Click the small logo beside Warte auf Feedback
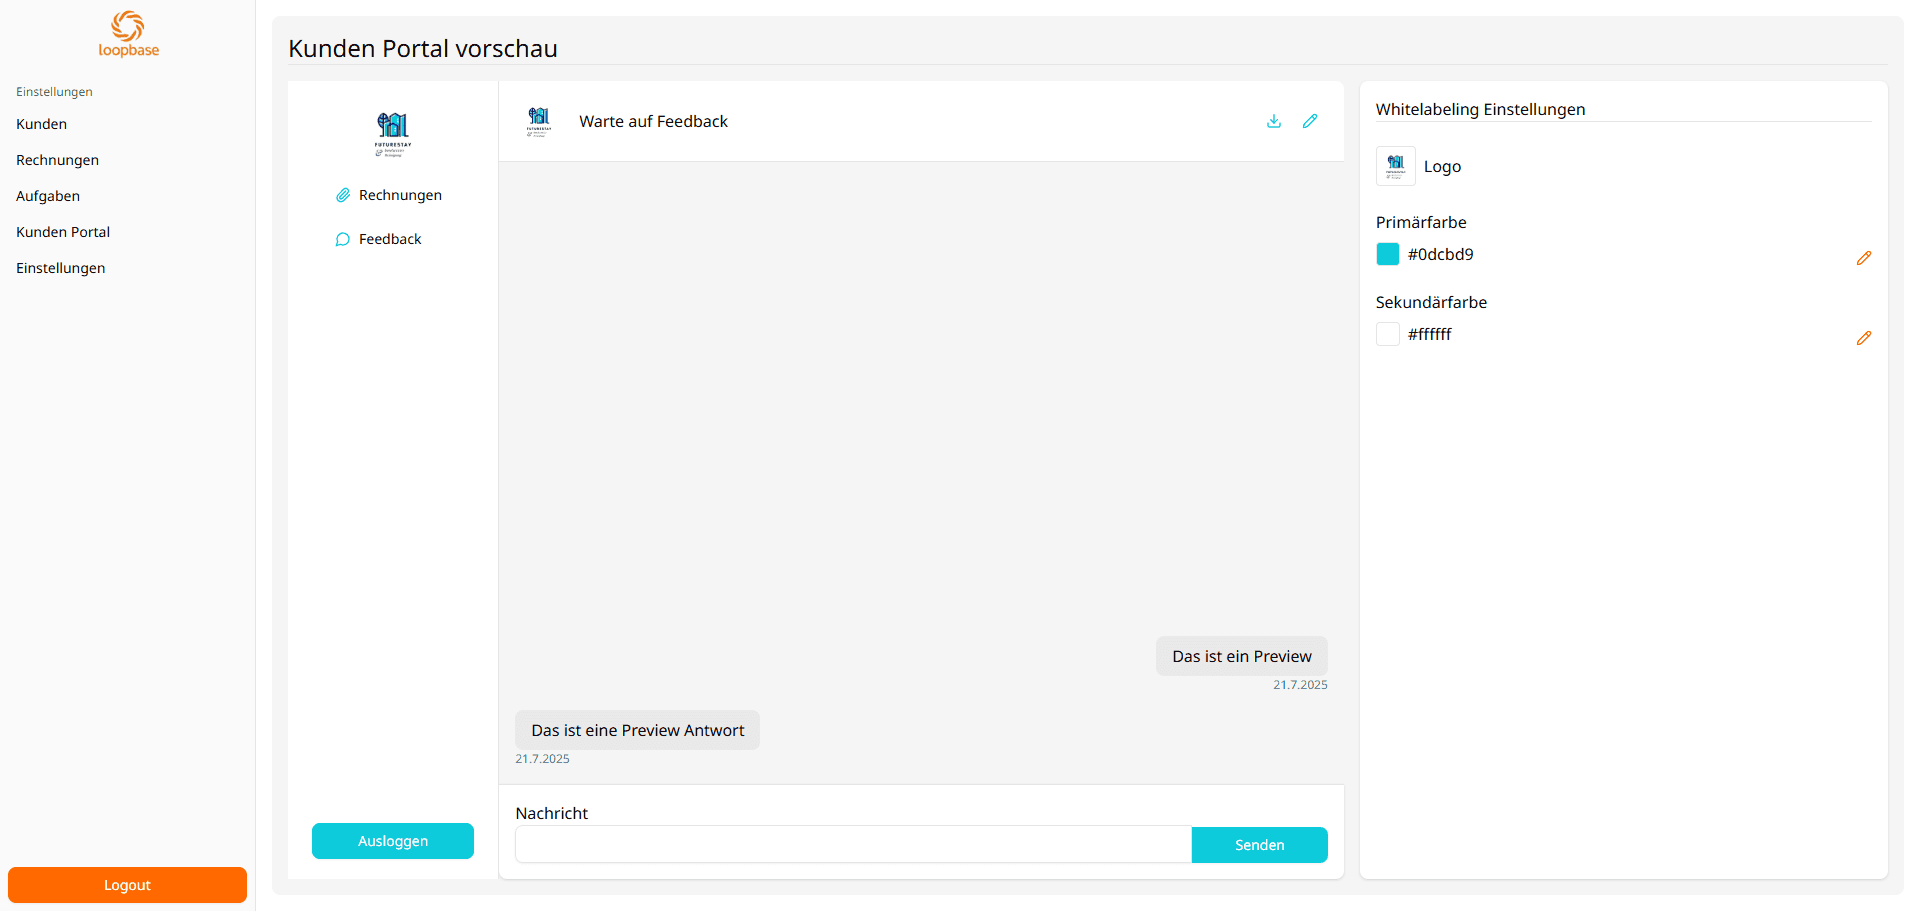The image size is (1920, 911). [x=539, y=121]
